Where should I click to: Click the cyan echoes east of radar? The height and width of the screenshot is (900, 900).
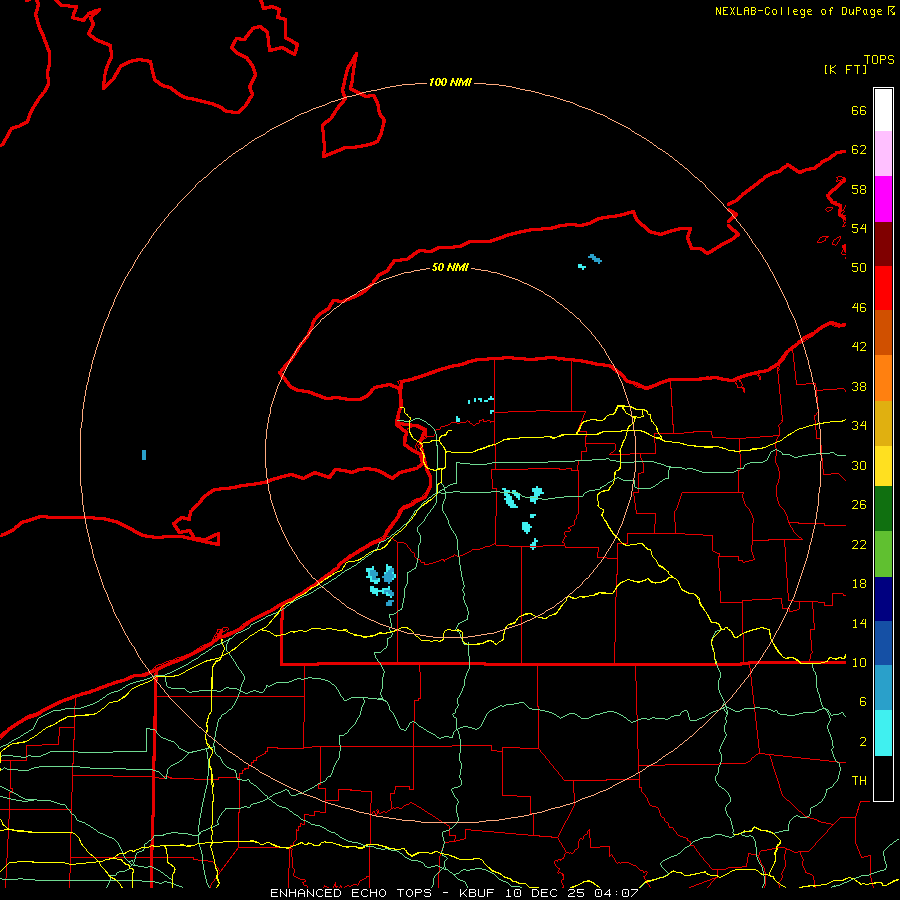pyautogui.click(x=523, y=516)
